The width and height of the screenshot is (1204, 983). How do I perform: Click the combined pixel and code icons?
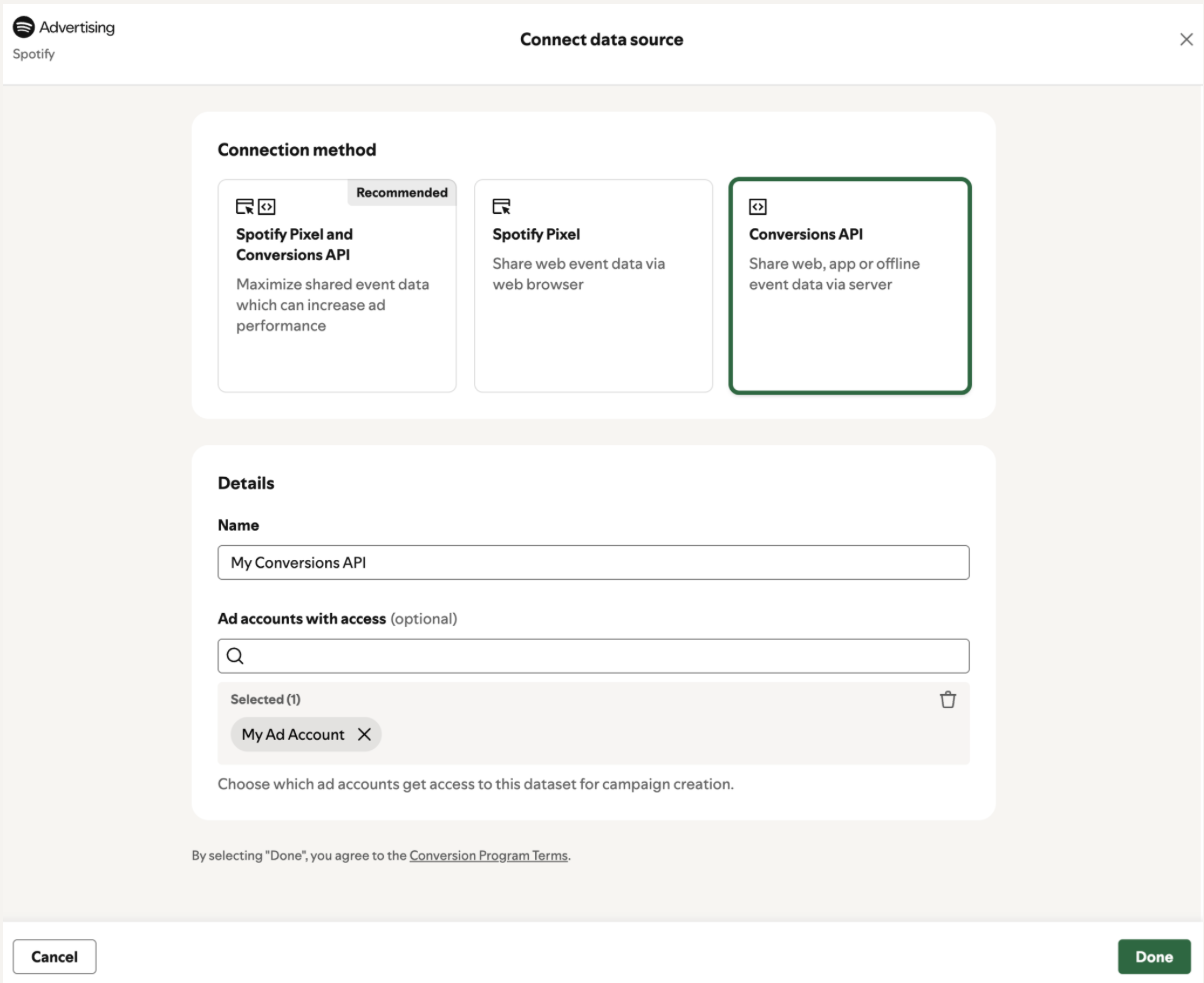pos(256,207)
